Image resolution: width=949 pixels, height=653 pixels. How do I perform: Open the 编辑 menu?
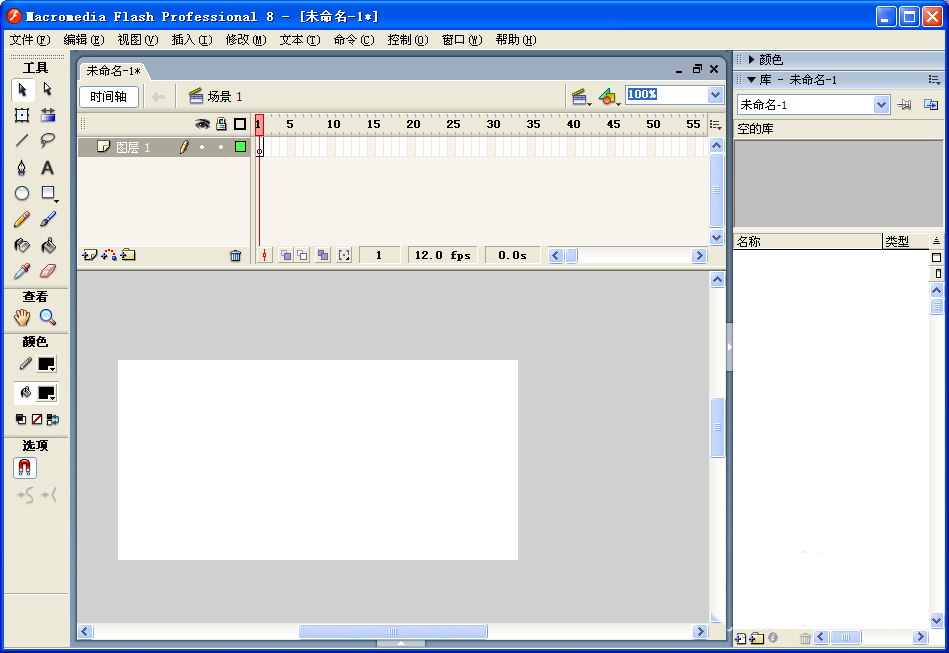(84, 40)
